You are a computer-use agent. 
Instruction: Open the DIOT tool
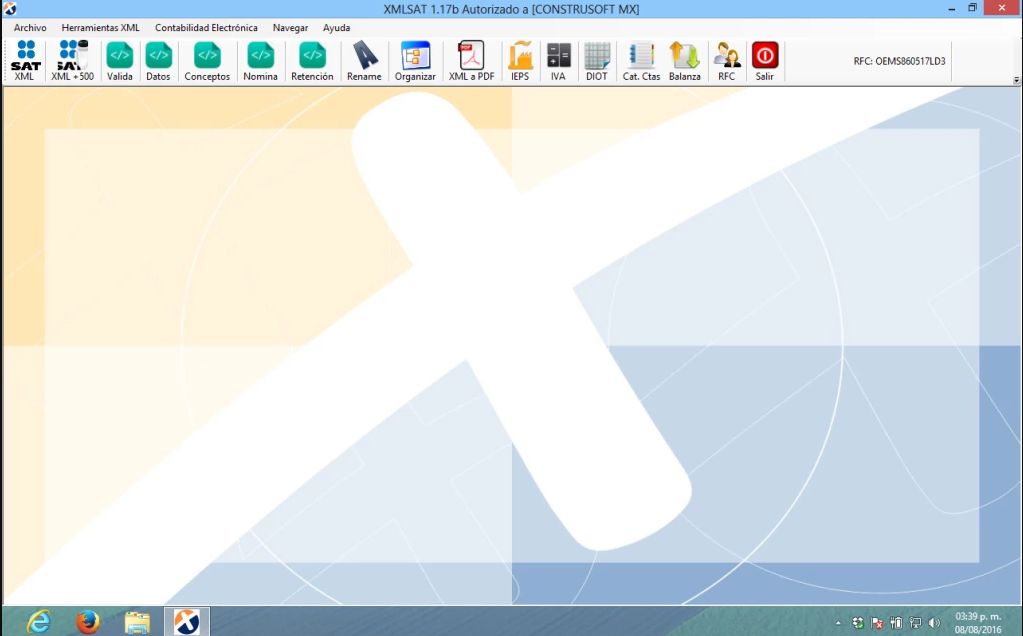coord(596,61)
